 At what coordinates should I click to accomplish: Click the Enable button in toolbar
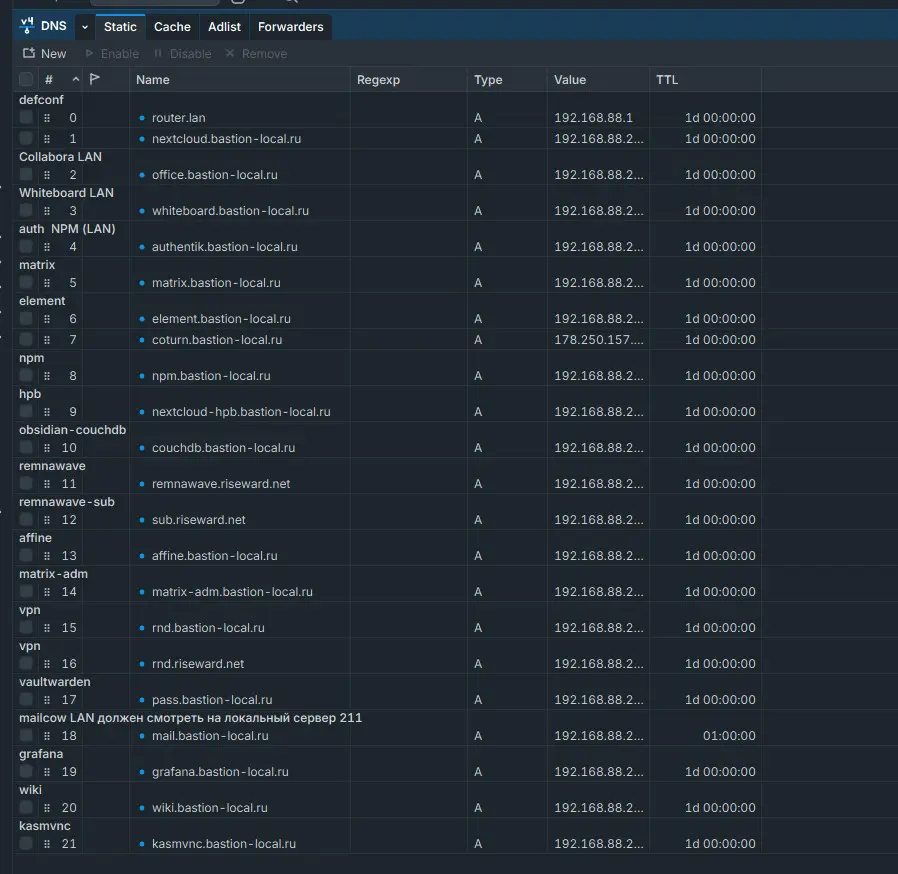[x=112, y=54]
